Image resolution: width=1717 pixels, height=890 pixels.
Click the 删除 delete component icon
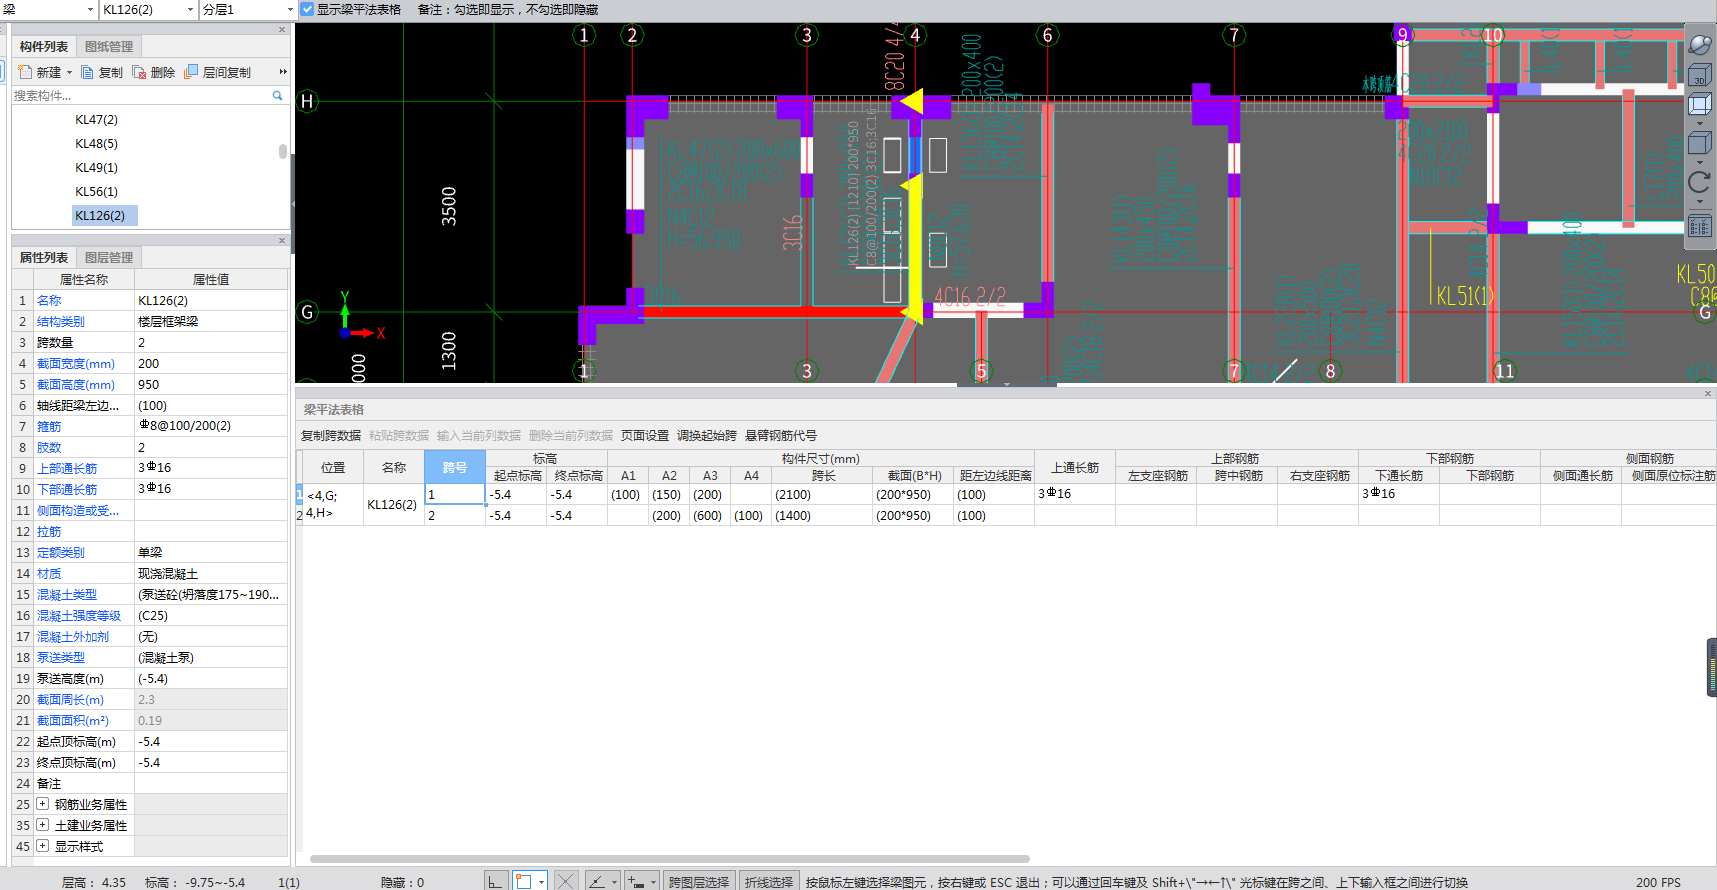(x=139, y=72)
